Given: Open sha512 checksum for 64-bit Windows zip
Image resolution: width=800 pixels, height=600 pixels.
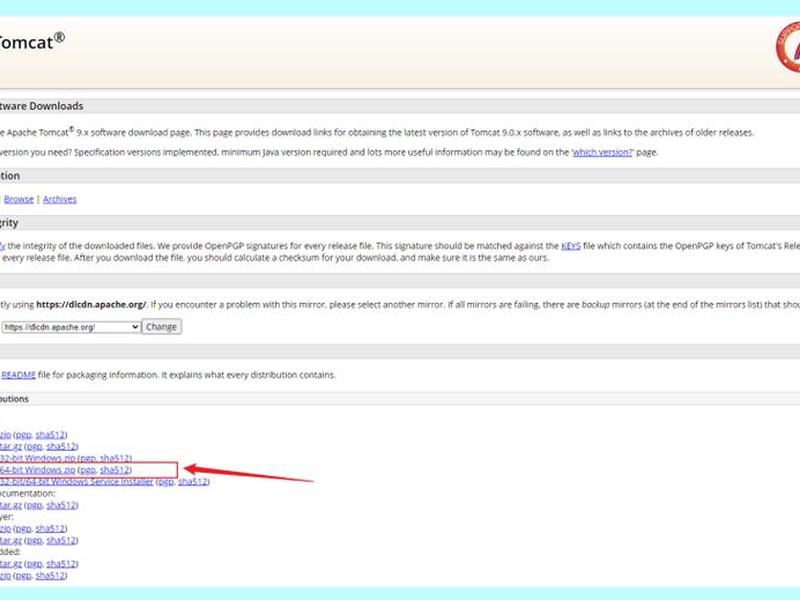Looking at the screenshot, I should pyautogui.click(x=115, y=470).
